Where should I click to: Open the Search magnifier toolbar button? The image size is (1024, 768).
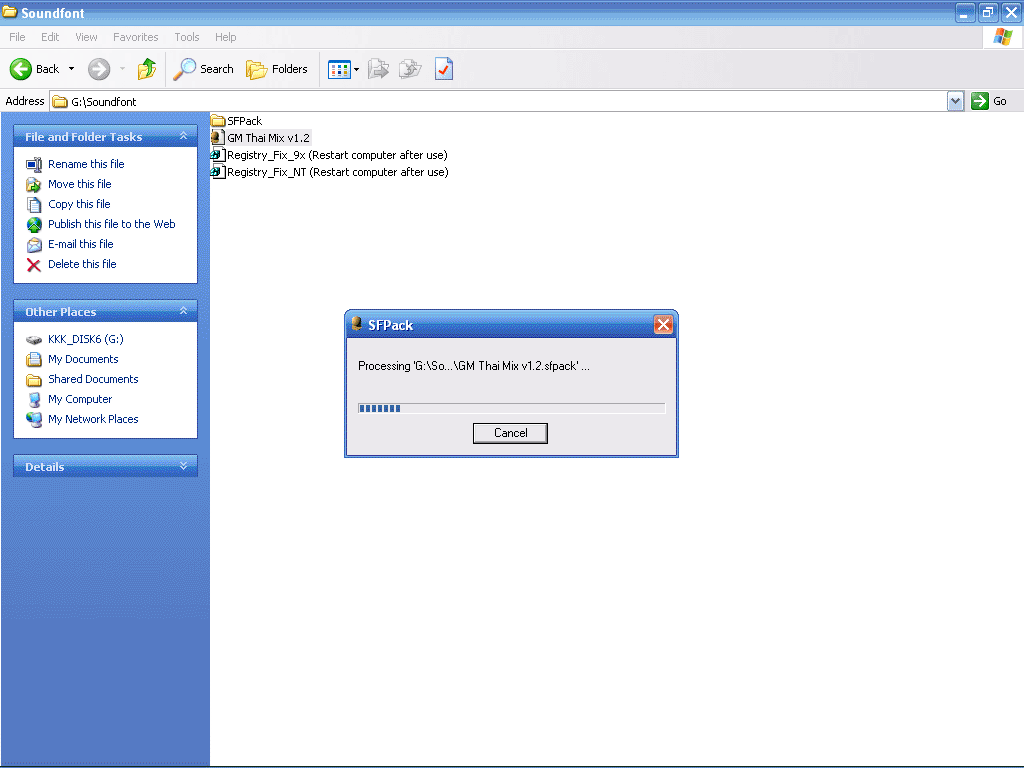click(x=204, y=69)
